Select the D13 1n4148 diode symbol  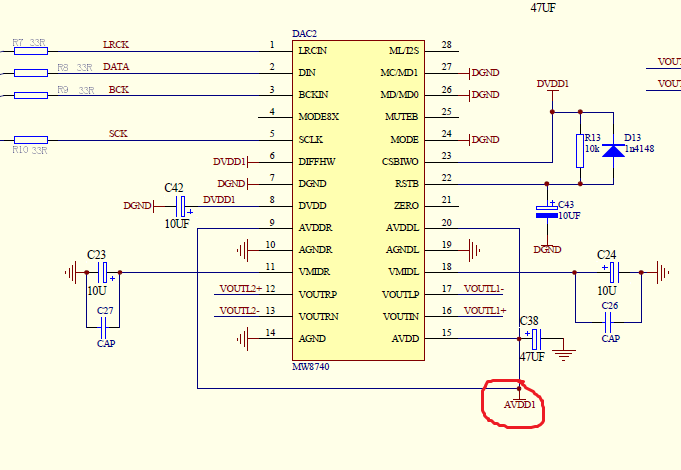tap(613, 150)
